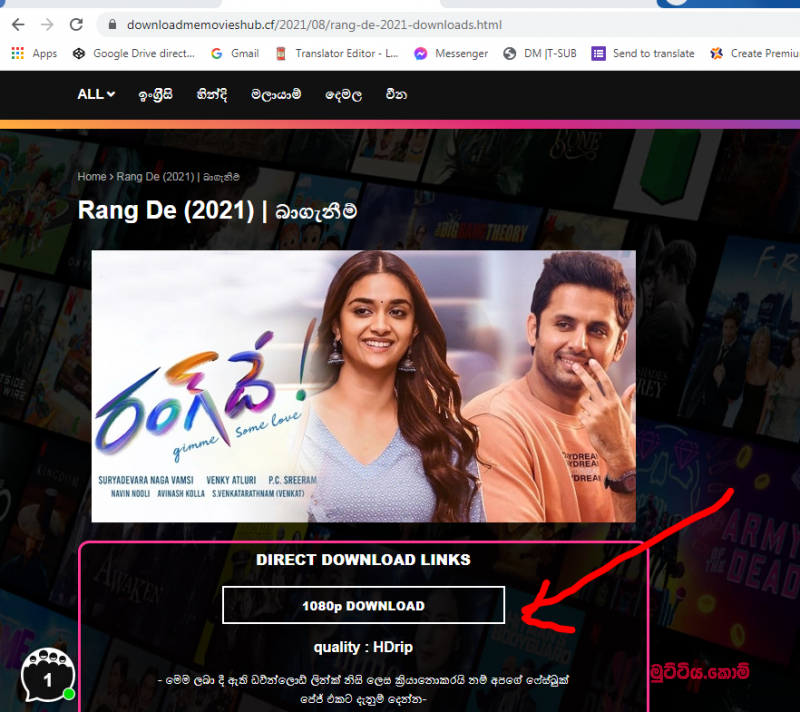Select the quality : HDrip text
800x712 pixels.
[363, 647]
